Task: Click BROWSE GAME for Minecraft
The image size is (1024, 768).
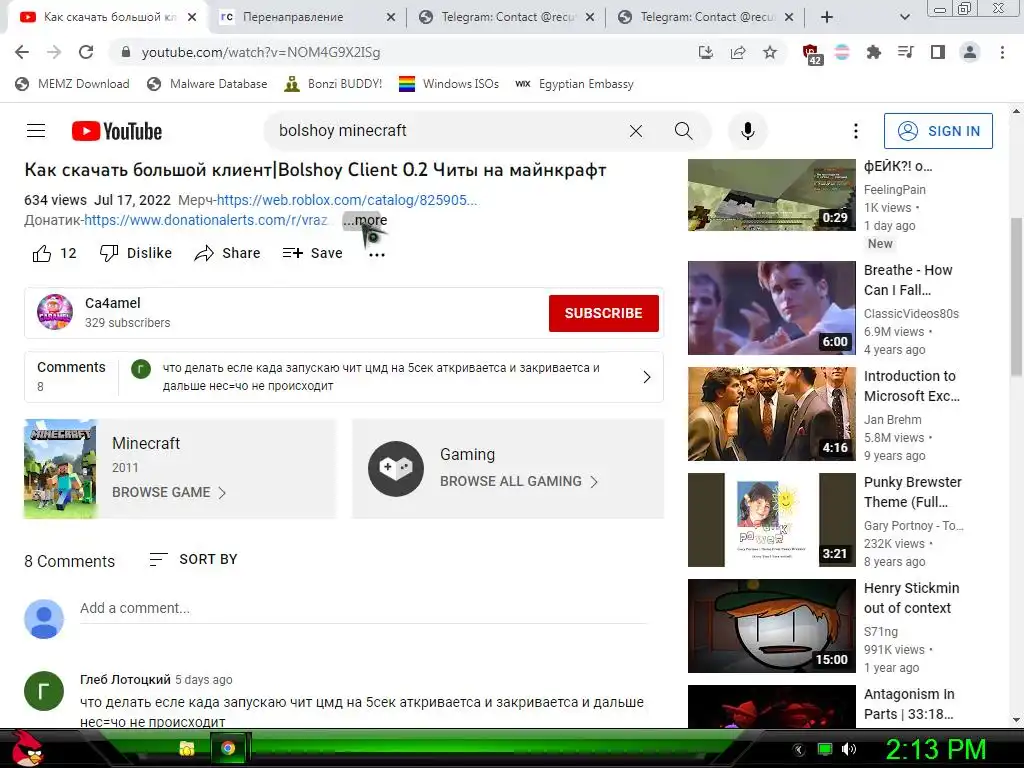Action: tap(168, 492)
